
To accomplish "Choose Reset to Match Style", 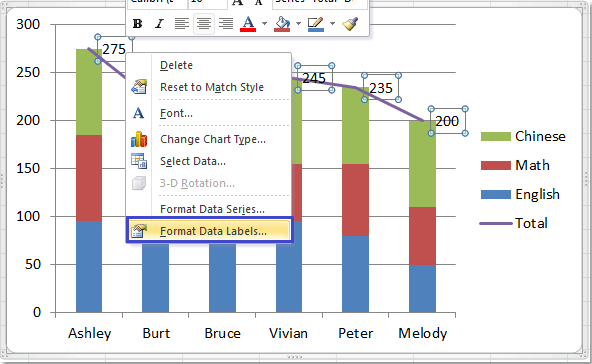I will pos(209,87).
